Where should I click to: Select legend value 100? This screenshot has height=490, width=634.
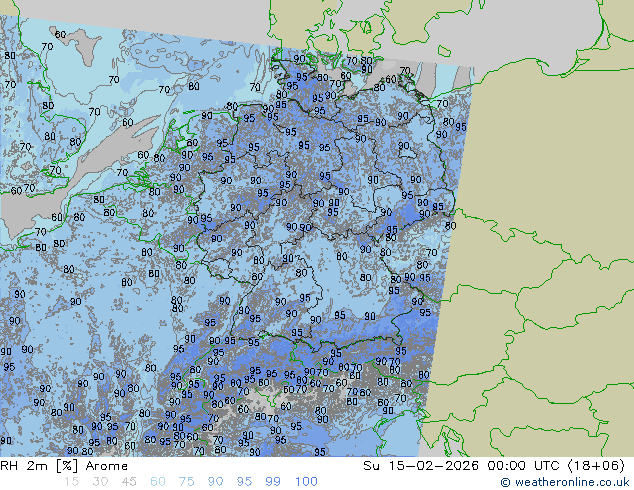pyautogui.click(x=306, y=482)
